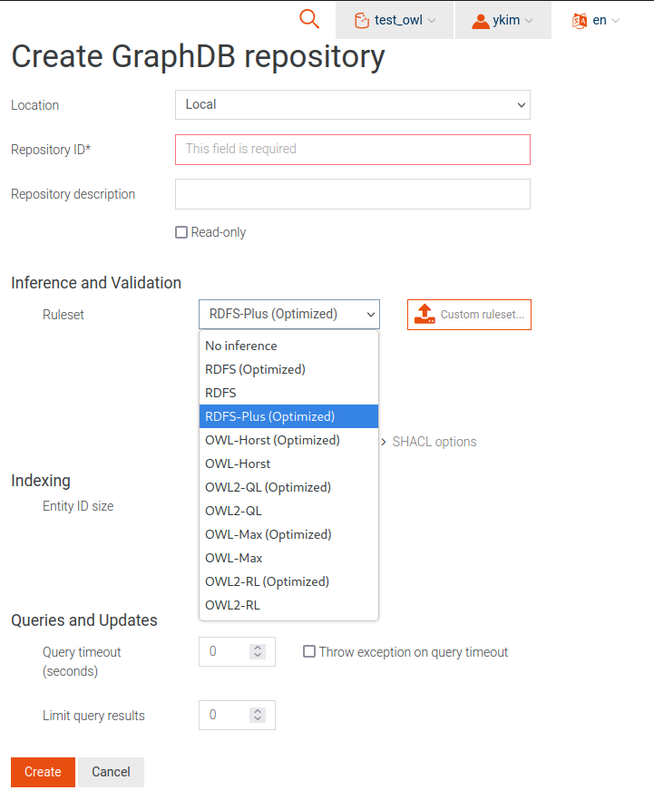Open the en language selector

point(596,20)
